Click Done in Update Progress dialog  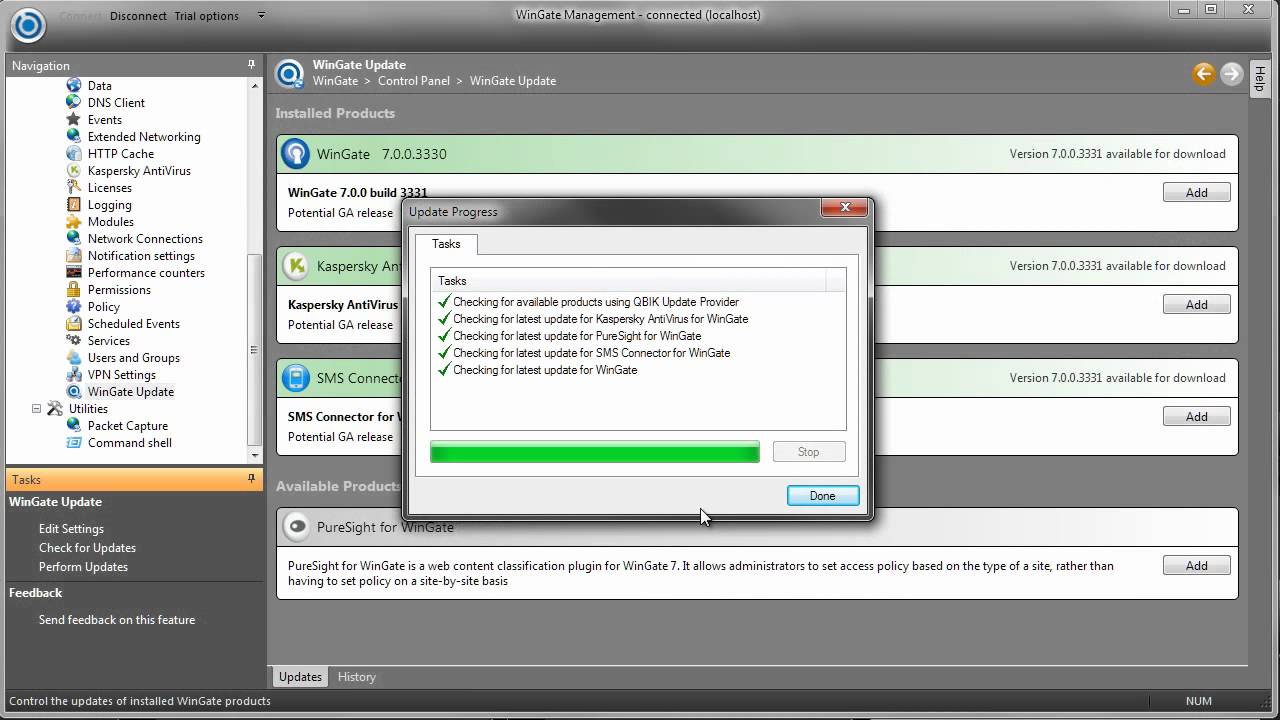823,496
